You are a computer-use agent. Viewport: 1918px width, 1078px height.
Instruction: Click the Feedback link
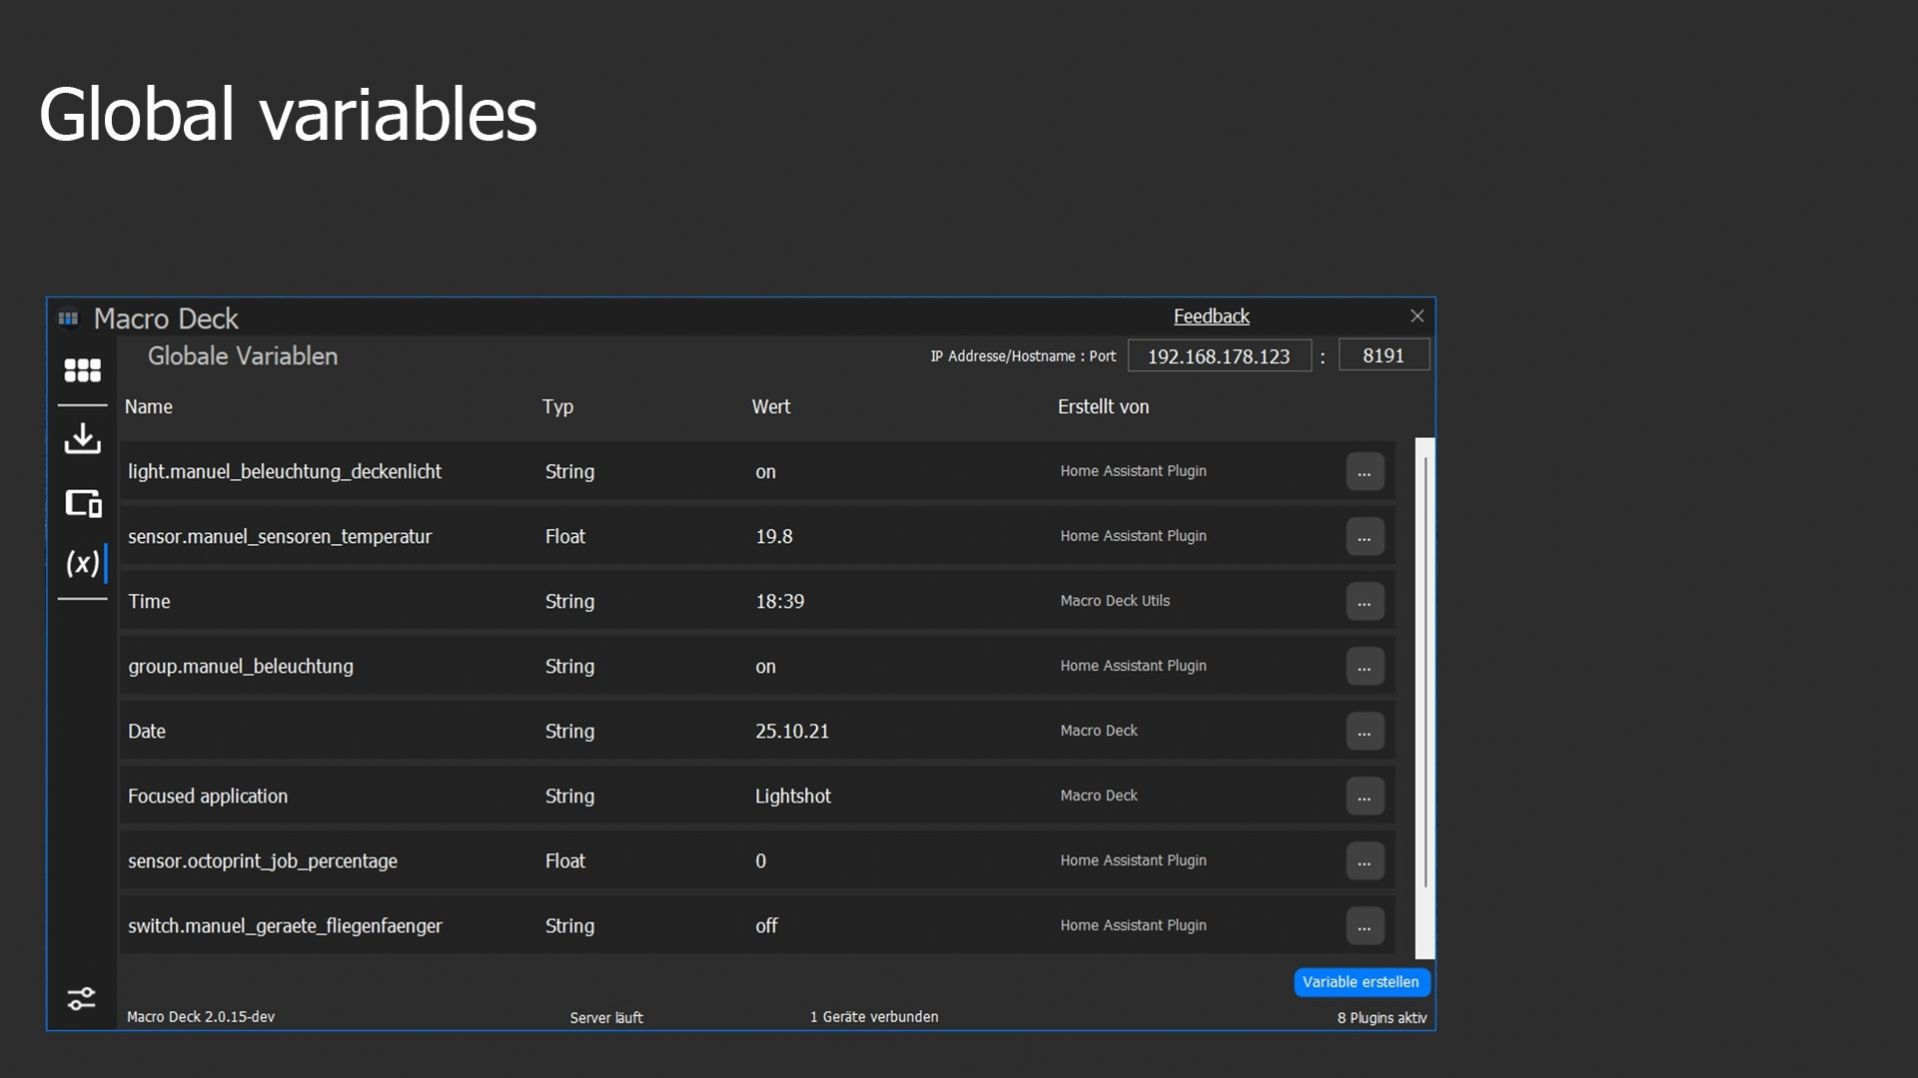tap(1211, 316)
